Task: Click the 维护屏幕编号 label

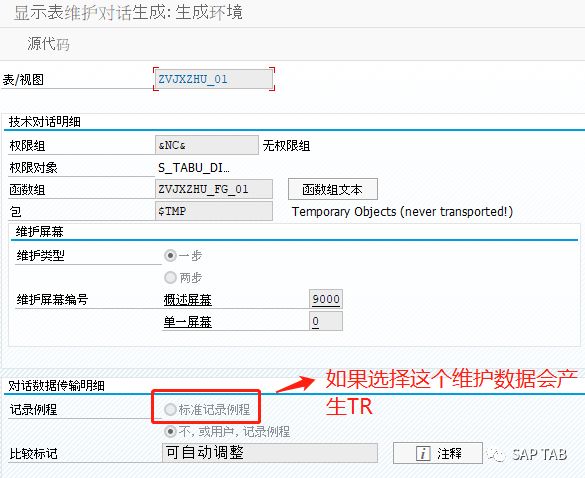Action: pyautogui.click(x=52, y=300)
